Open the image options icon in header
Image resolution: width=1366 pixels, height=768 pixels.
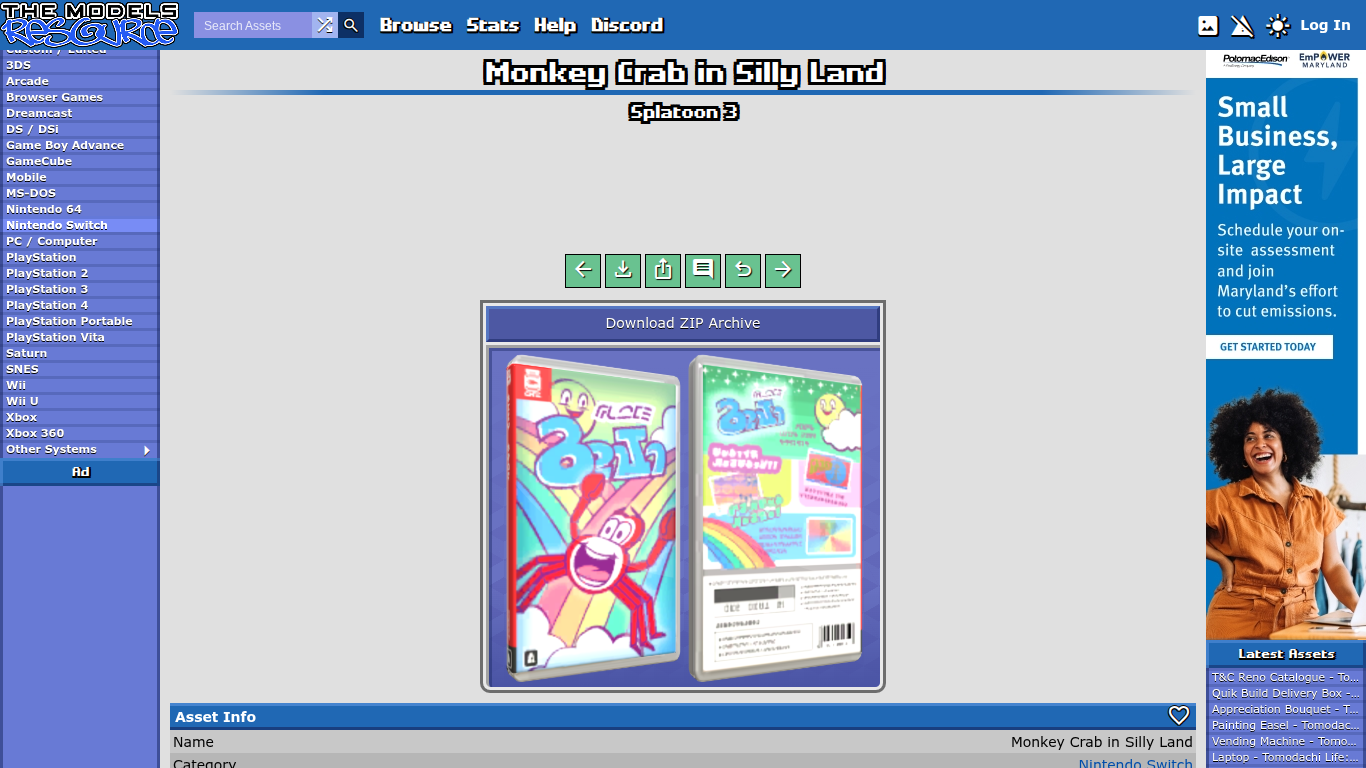[x=1208, y=26]
